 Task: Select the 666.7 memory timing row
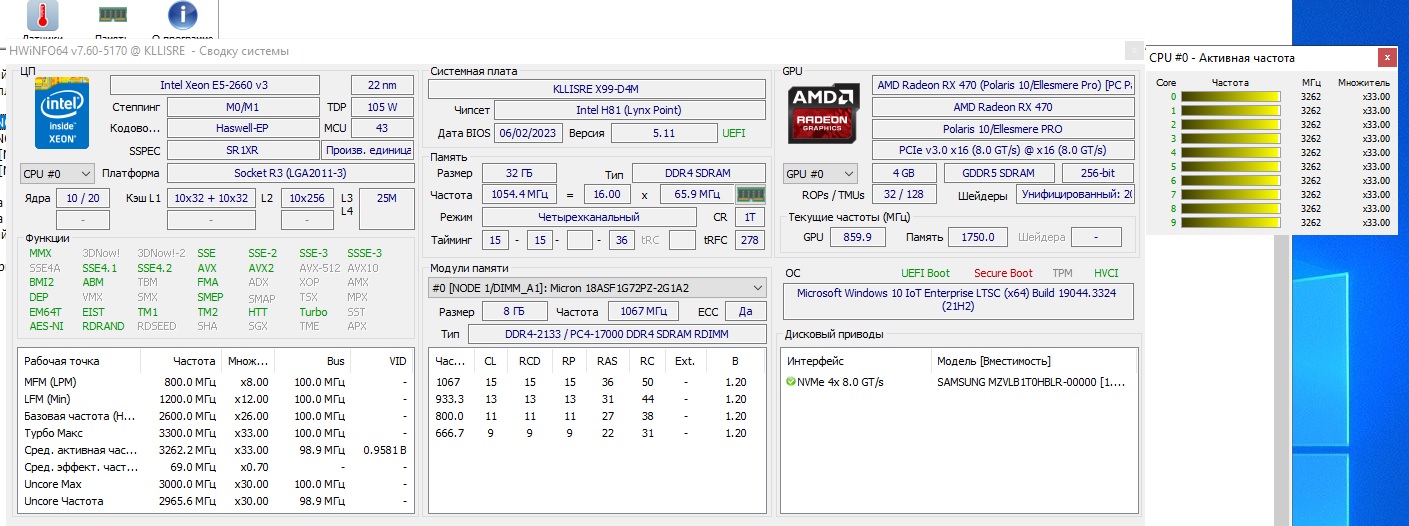tap(597, 433)
